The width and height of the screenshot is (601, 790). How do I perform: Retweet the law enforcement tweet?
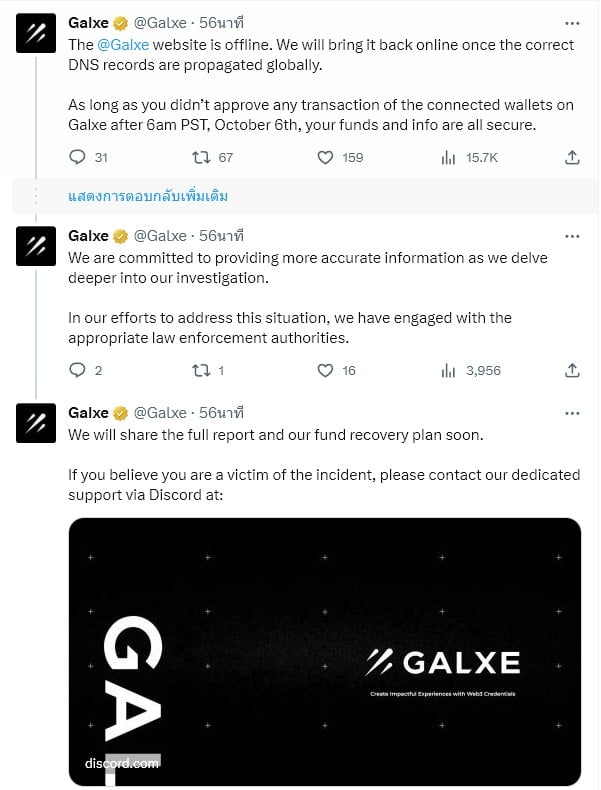pyautogui.click(x=201, y=370)
